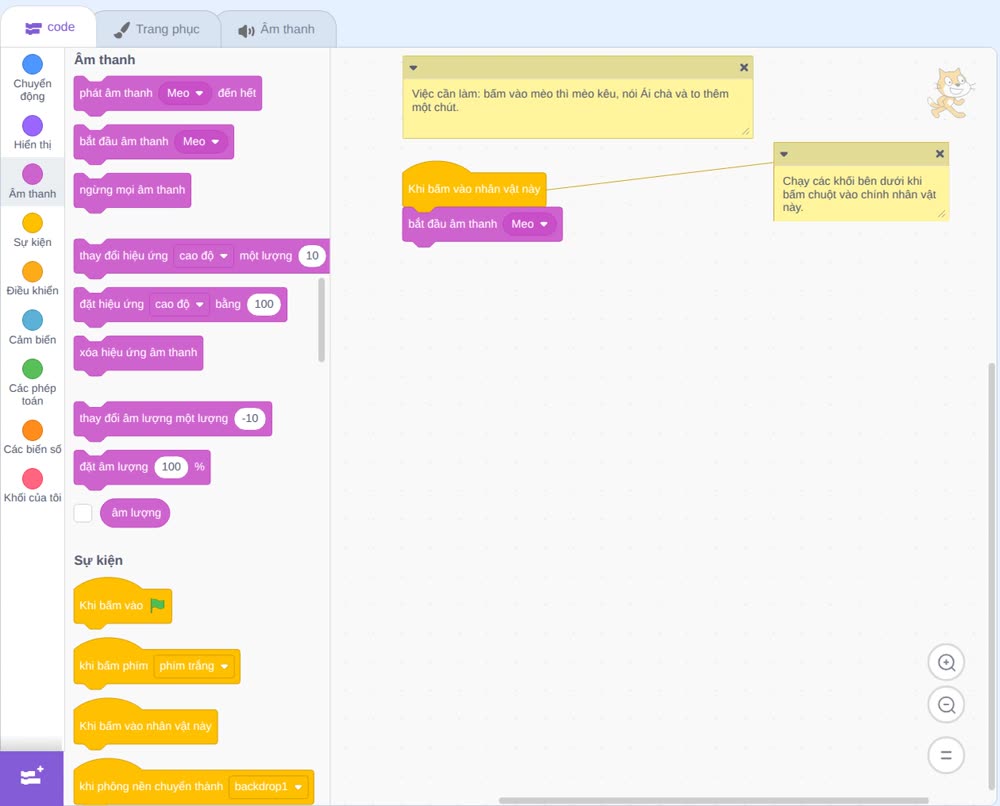Image resolution: width=1000 pixels, height=806 pixels.
Task: Click the workspace vertical scrollbar
Action: [x=992, y=577]
